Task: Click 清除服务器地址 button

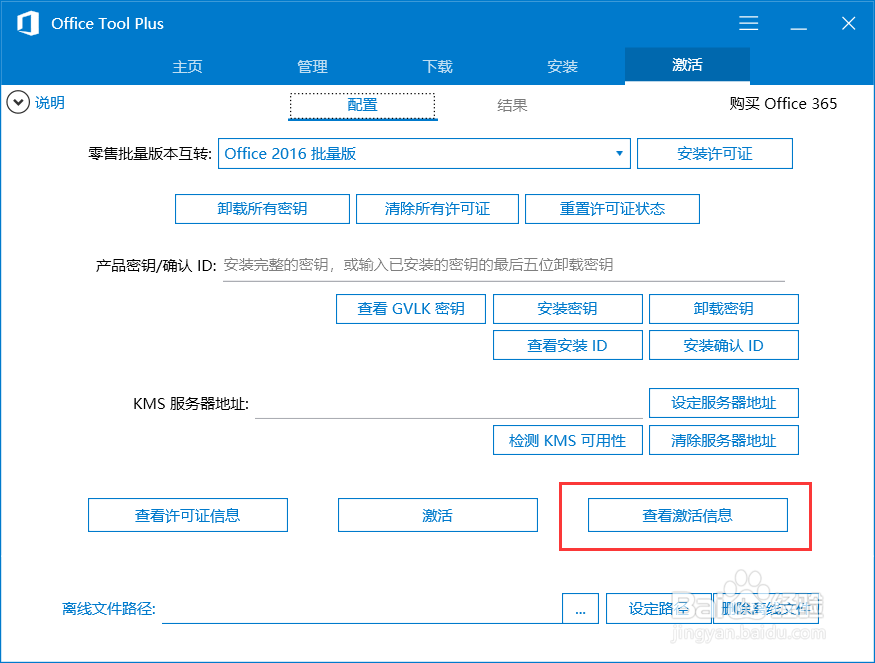Action: click(724, 440)
